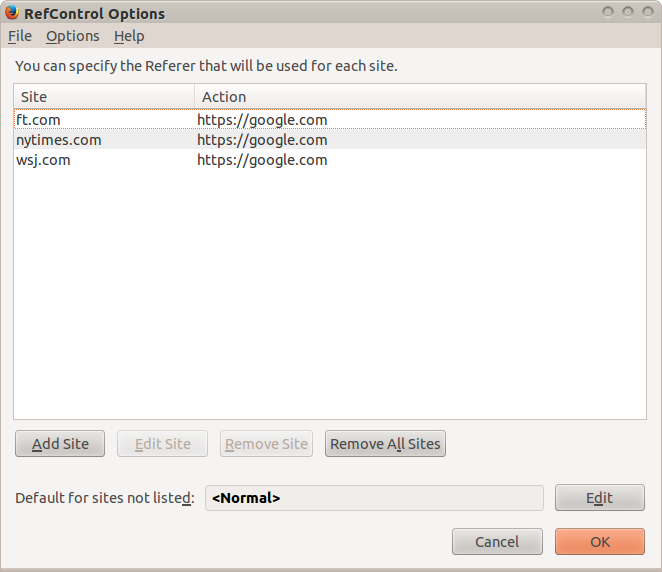This screenshot has height=572, width=662.
Task: Click the Firefox icon in title bar
Action: (12, 13)
